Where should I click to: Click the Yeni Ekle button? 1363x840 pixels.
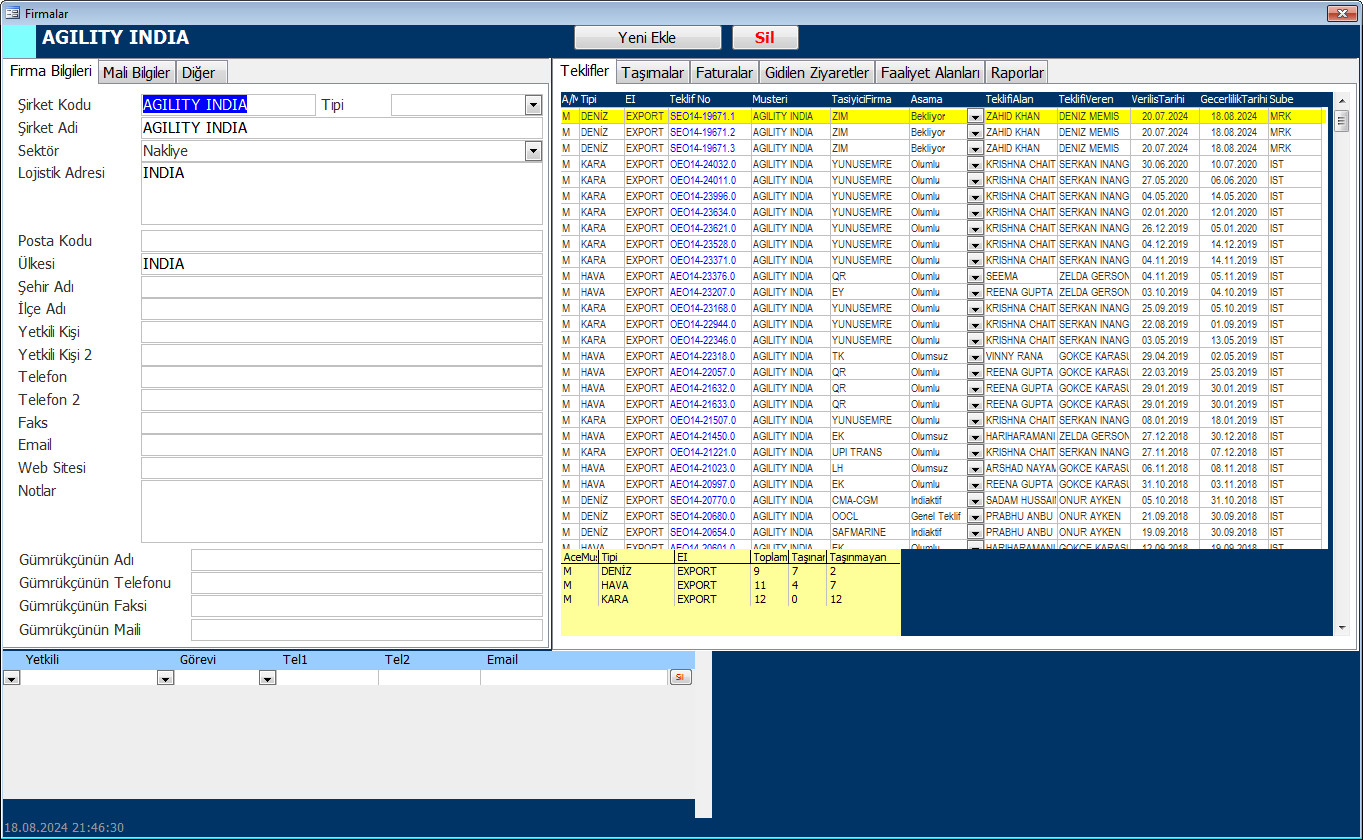(647, 38)
